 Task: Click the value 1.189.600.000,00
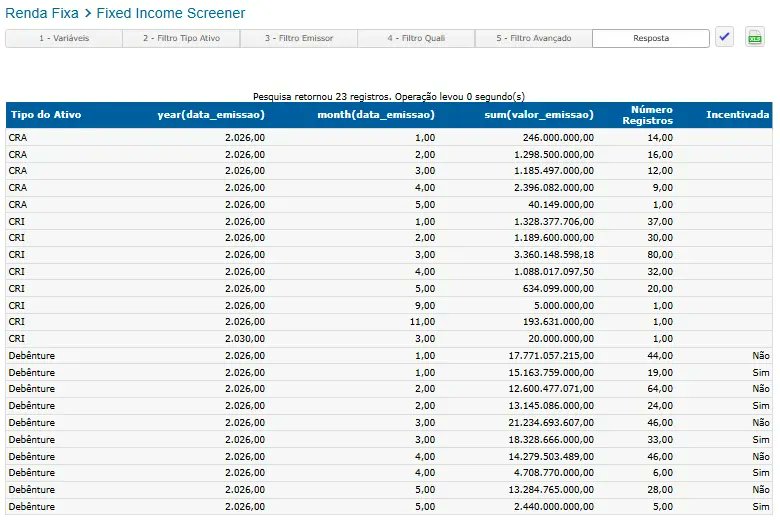(x=554, y=238)
